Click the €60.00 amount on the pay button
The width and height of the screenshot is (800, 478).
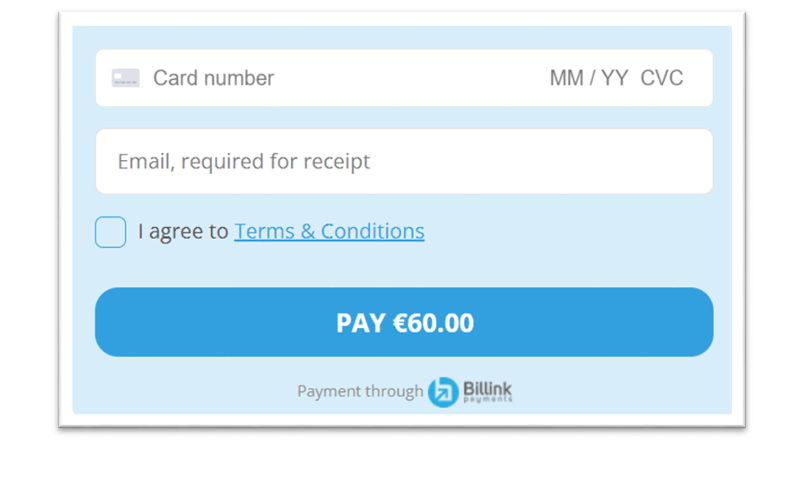coord(433,323)
